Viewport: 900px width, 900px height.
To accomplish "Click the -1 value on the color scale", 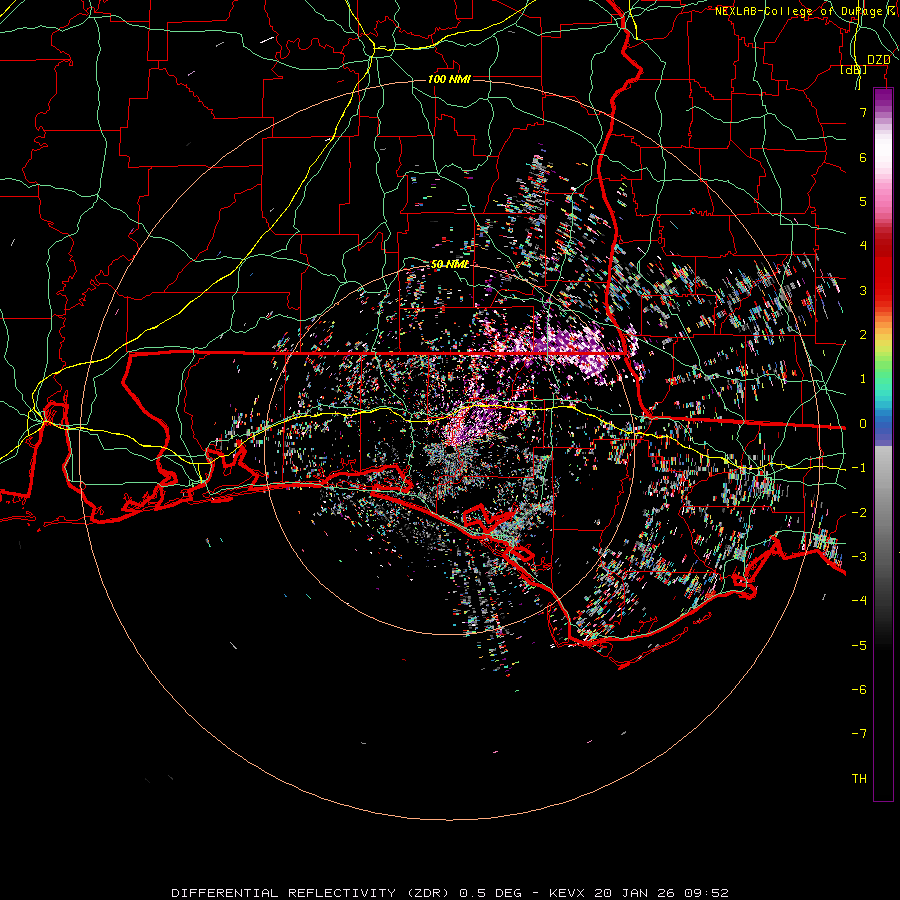I will pos(859,468).
